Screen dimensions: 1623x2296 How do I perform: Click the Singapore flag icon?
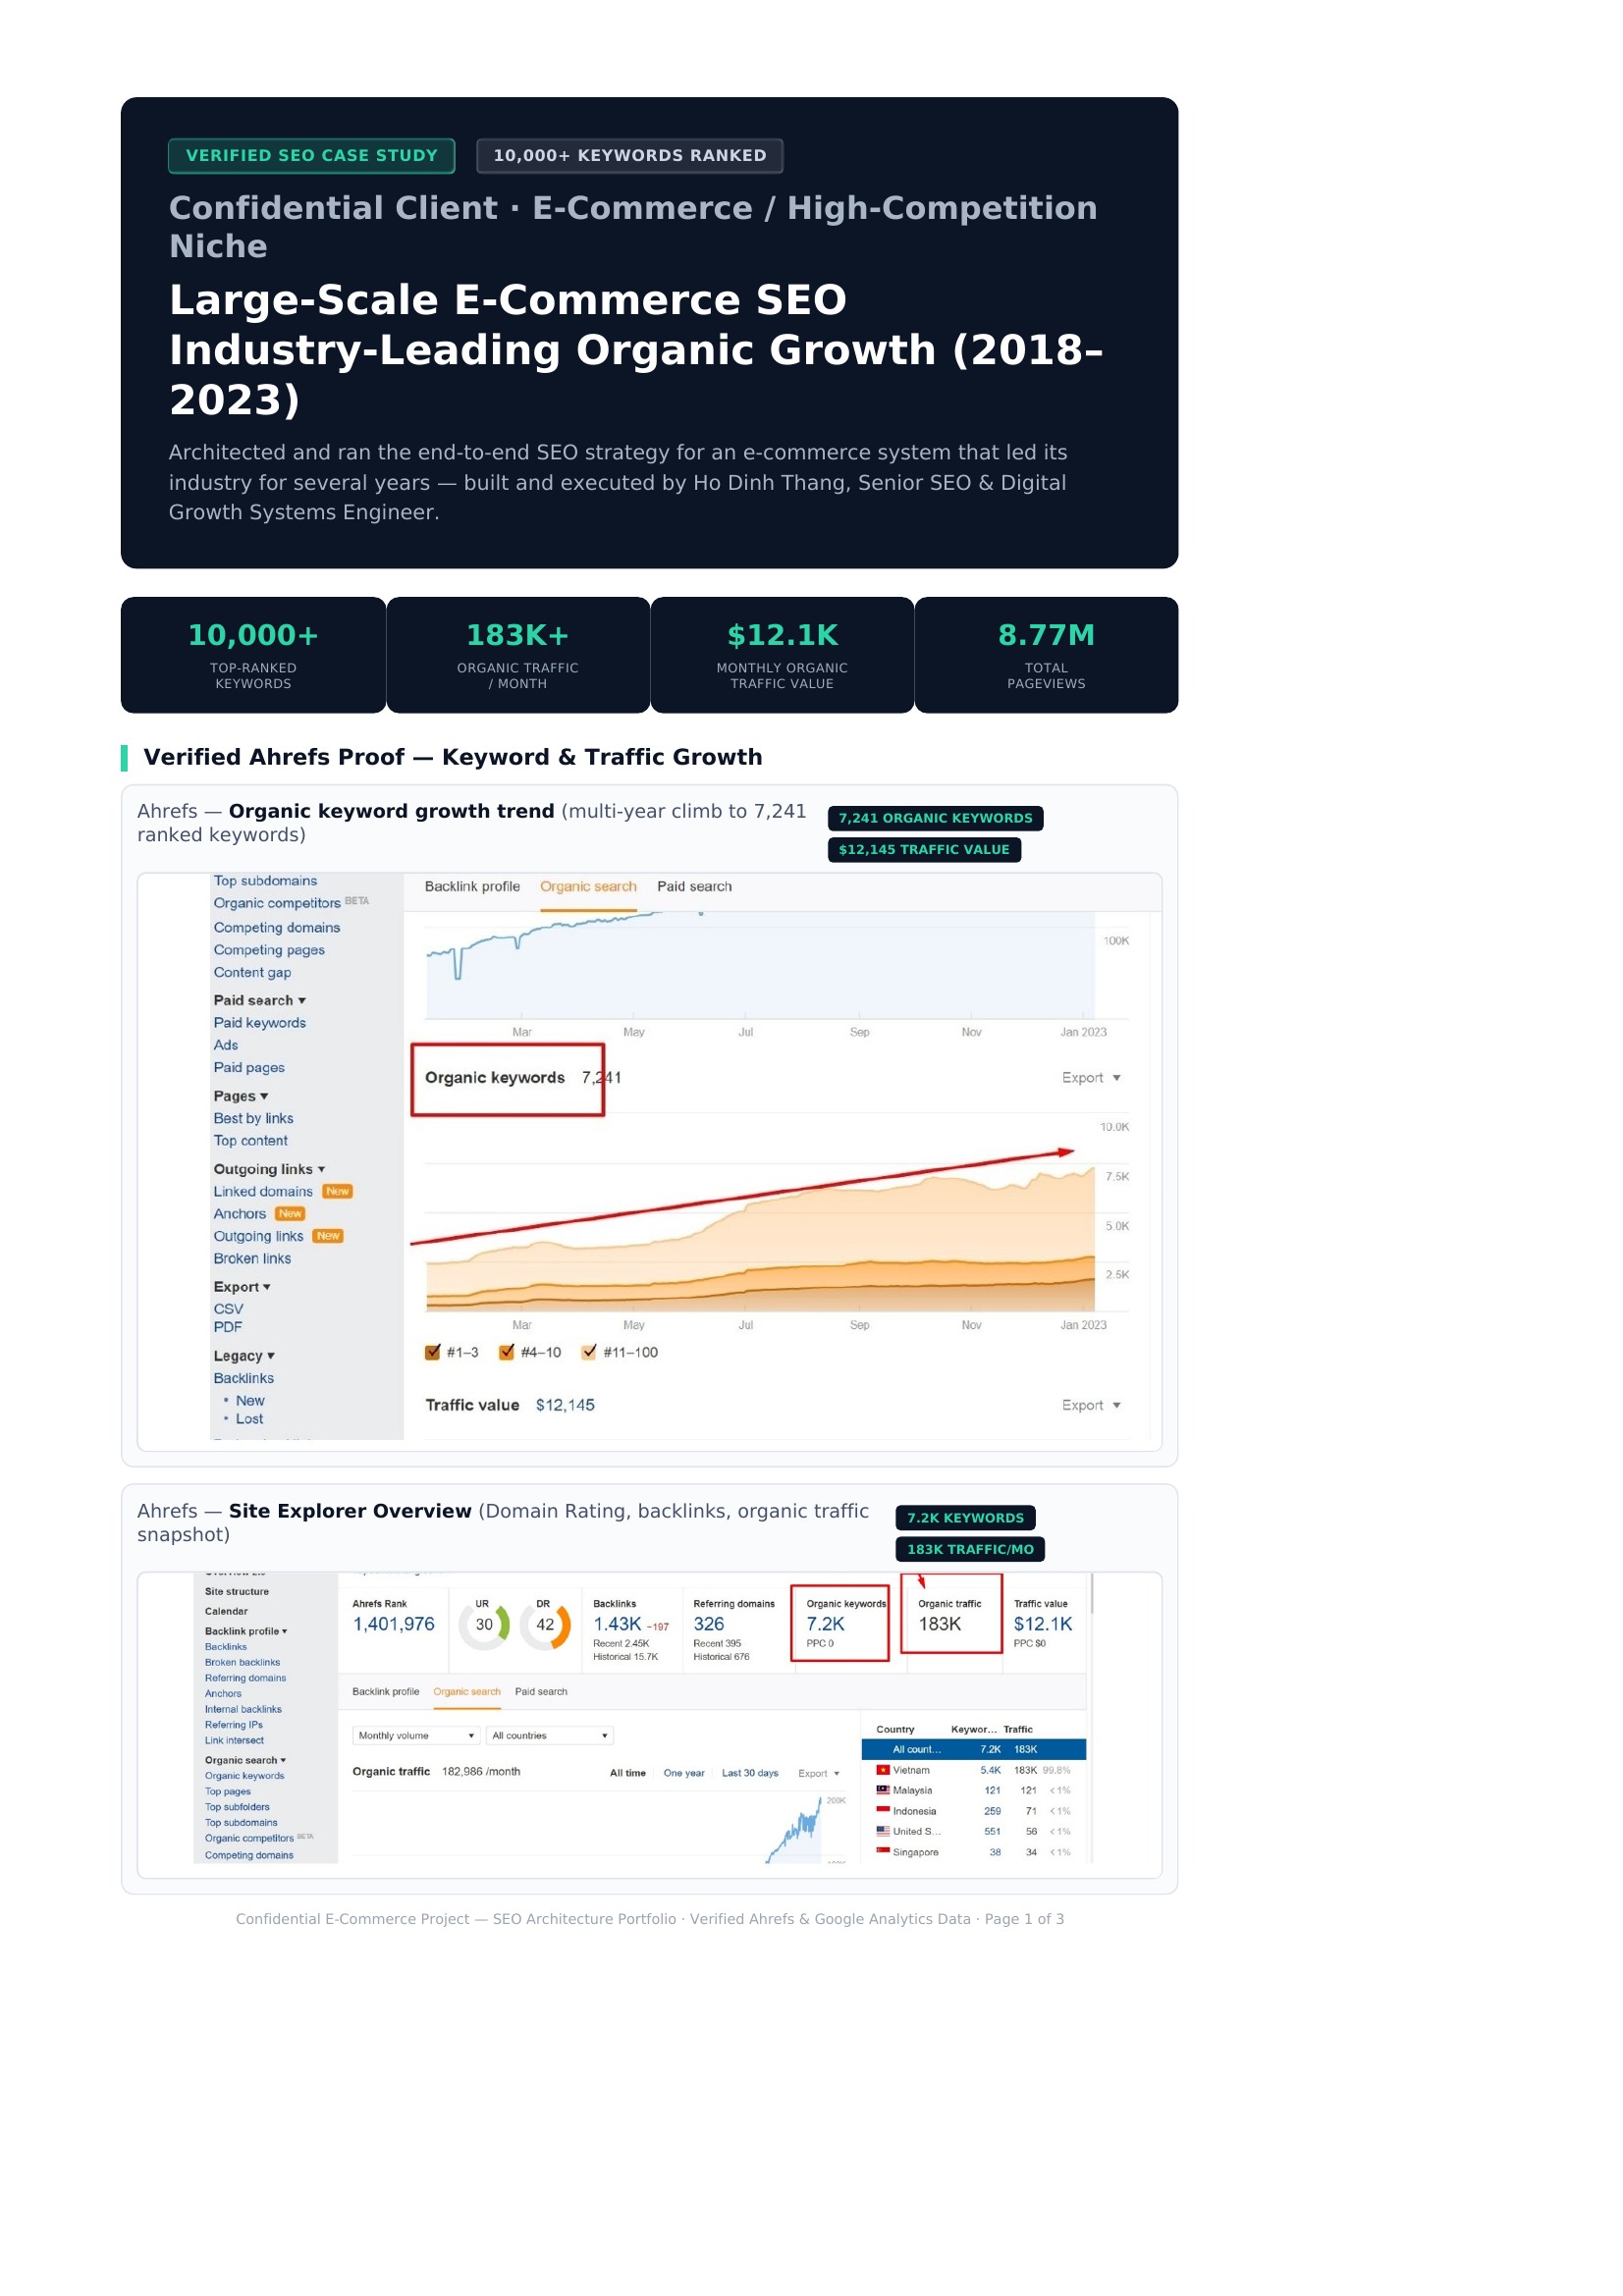coord(883,1851)
